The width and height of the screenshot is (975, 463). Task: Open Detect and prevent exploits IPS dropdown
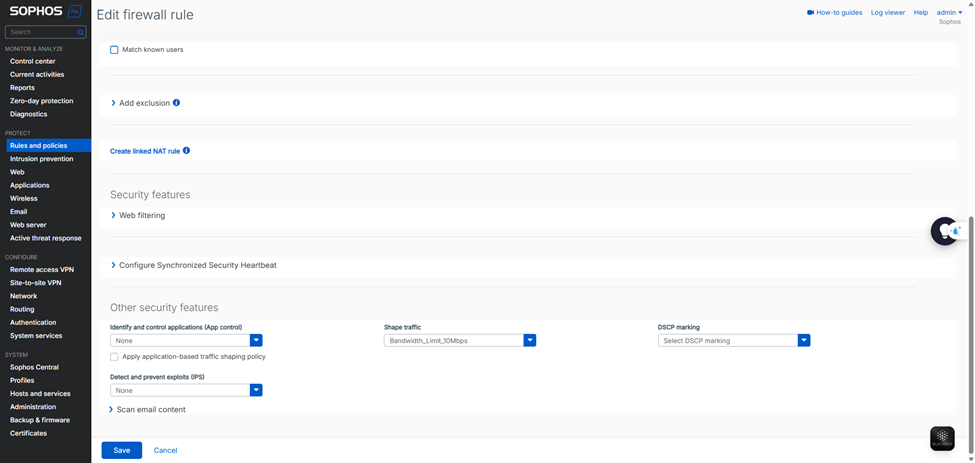pos(256,390)
